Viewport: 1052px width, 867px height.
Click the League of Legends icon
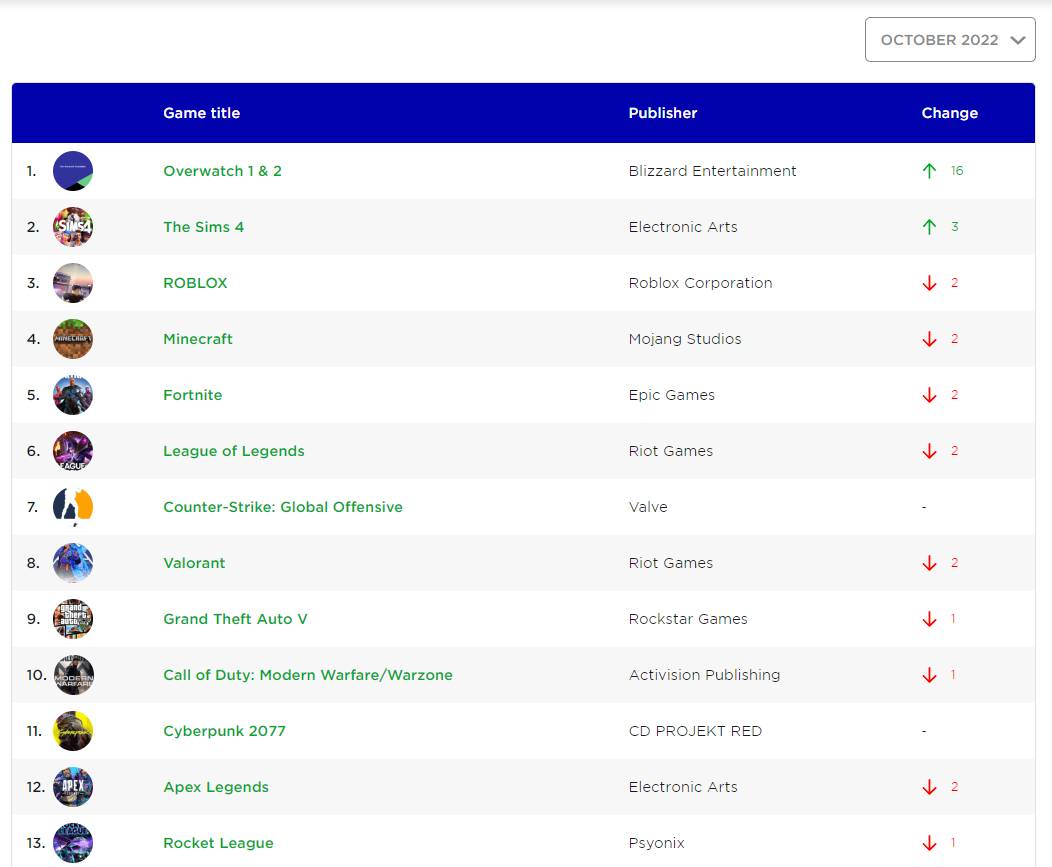[x=73, y=451]
